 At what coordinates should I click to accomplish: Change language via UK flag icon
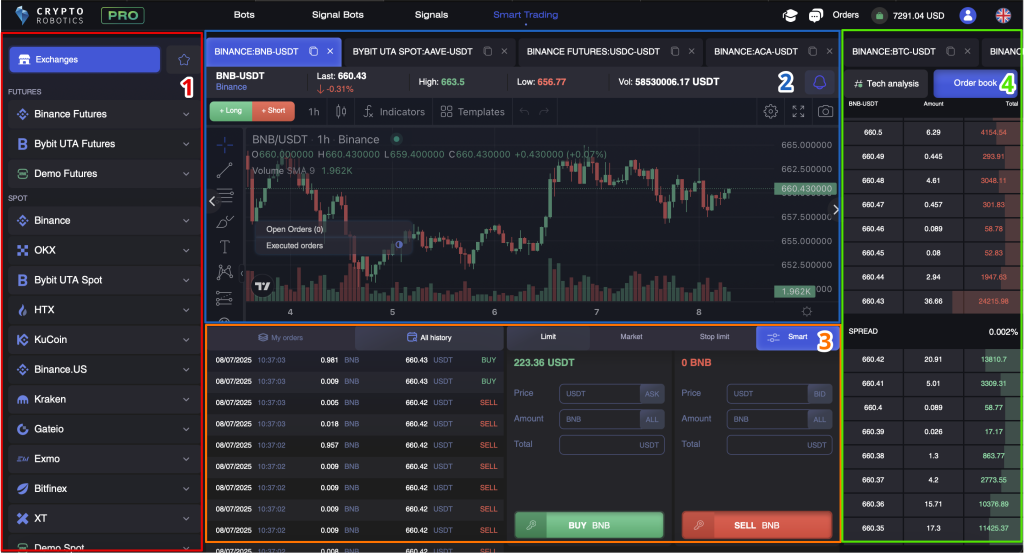(x=1003, y=15)
